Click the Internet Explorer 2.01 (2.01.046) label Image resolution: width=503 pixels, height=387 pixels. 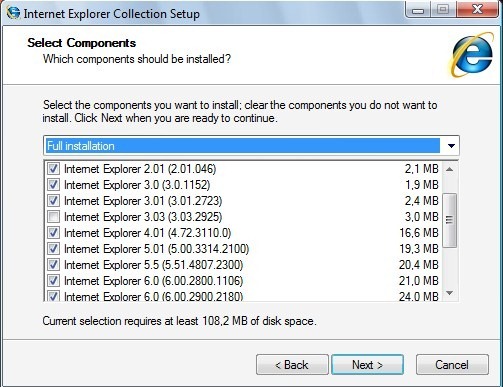[140, 169]
